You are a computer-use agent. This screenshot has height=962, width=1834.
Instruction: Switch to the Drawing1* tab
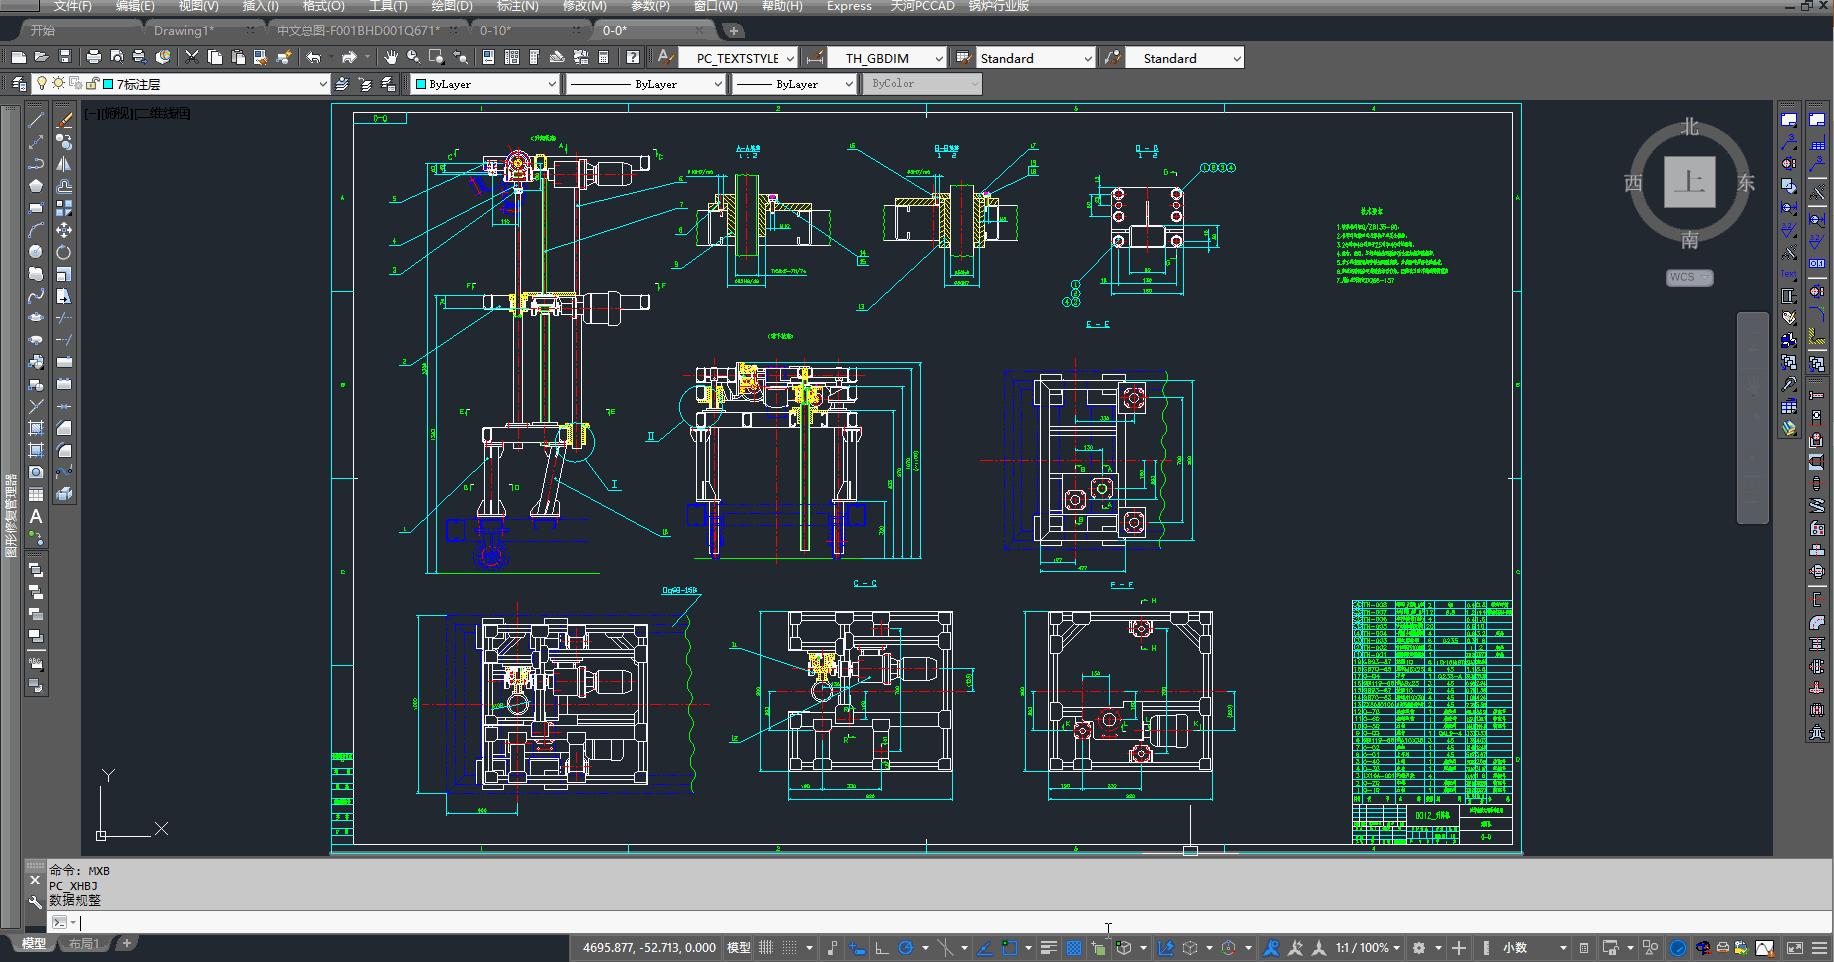tap(183, 30)
